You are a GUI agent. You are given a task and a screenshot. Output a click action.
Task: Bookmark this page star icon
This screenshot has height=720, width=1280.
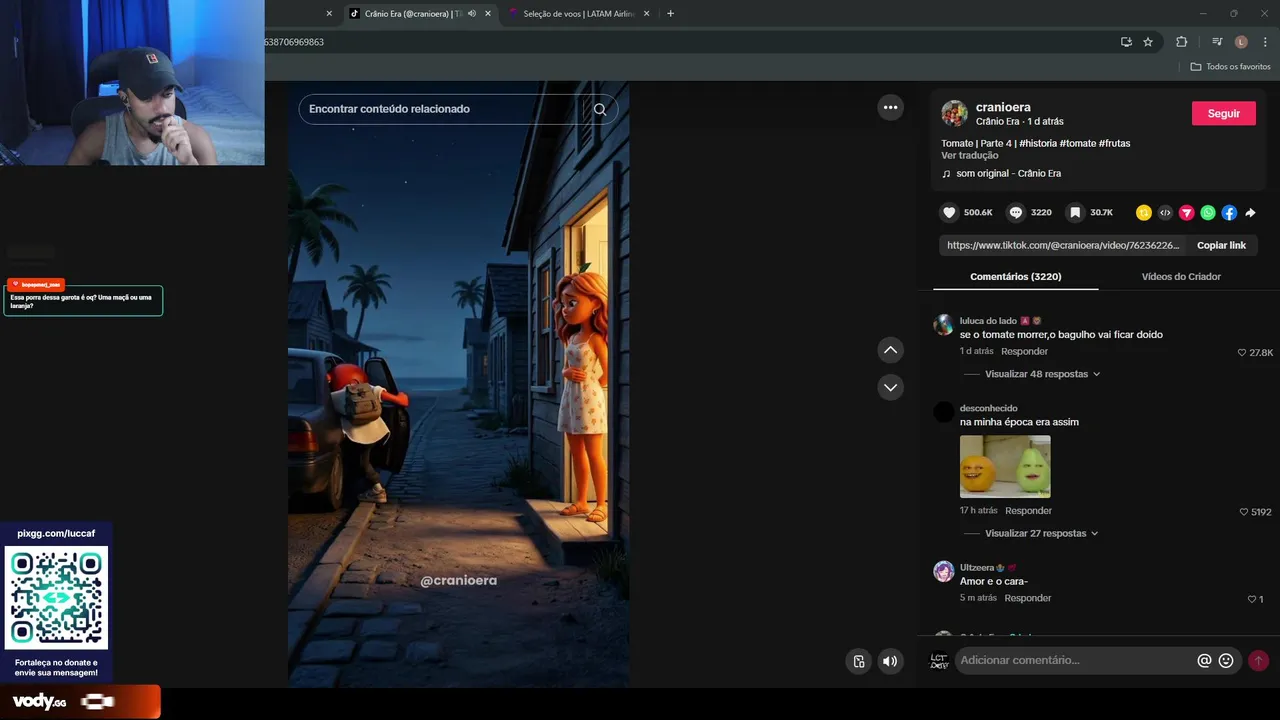(x=1148, y=42)
